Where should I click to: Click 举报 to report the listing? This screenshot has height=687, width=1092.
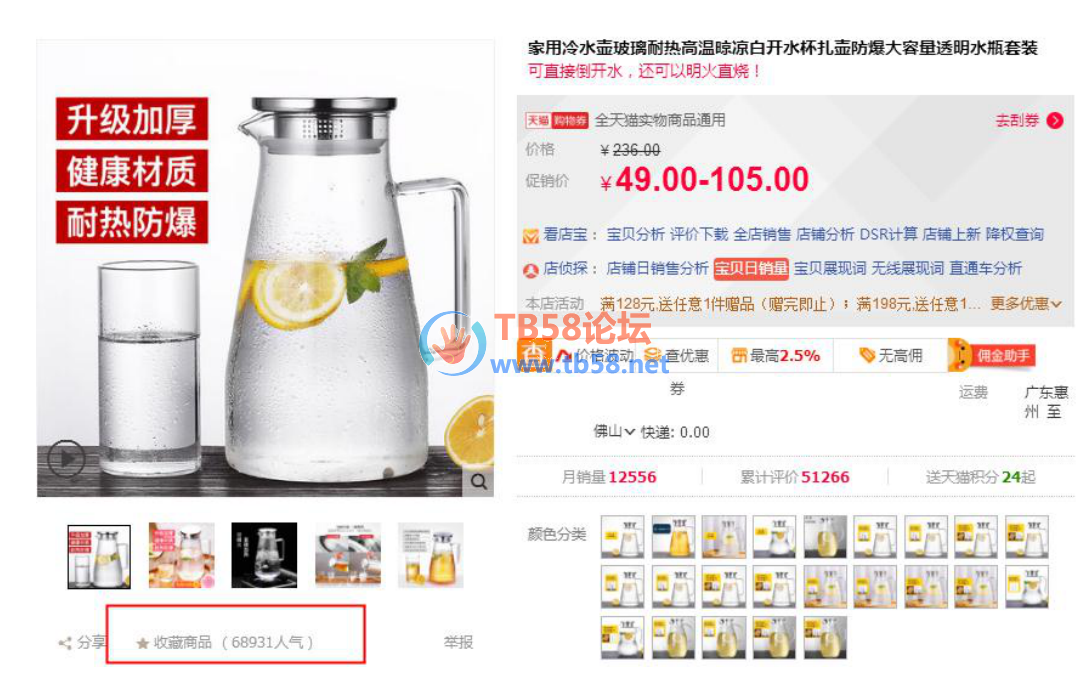click(x=458, y=642)
